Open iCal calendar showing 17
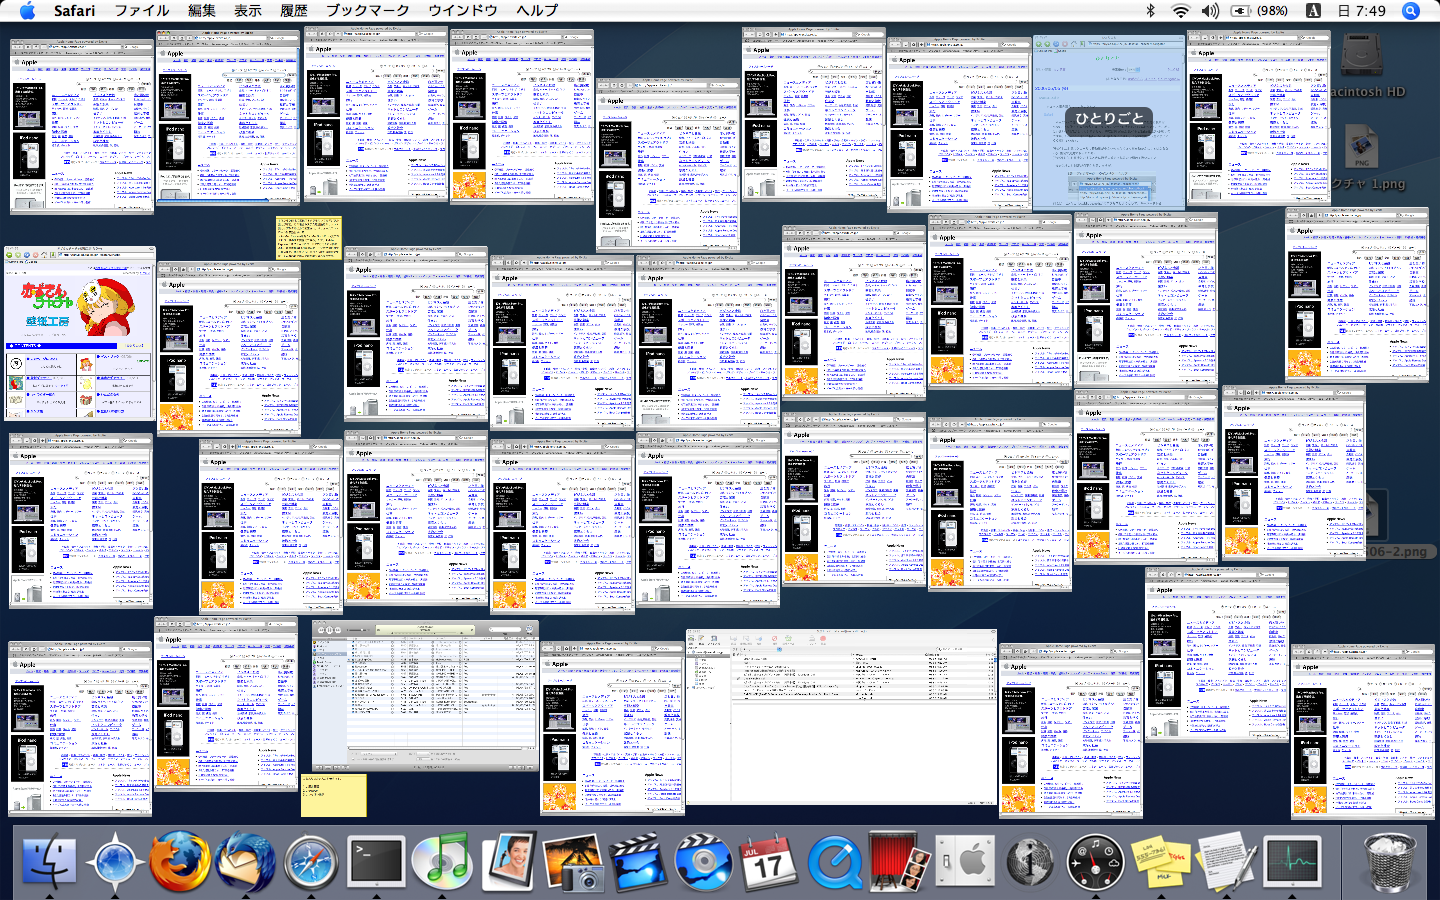 click(x=768, y=860)
